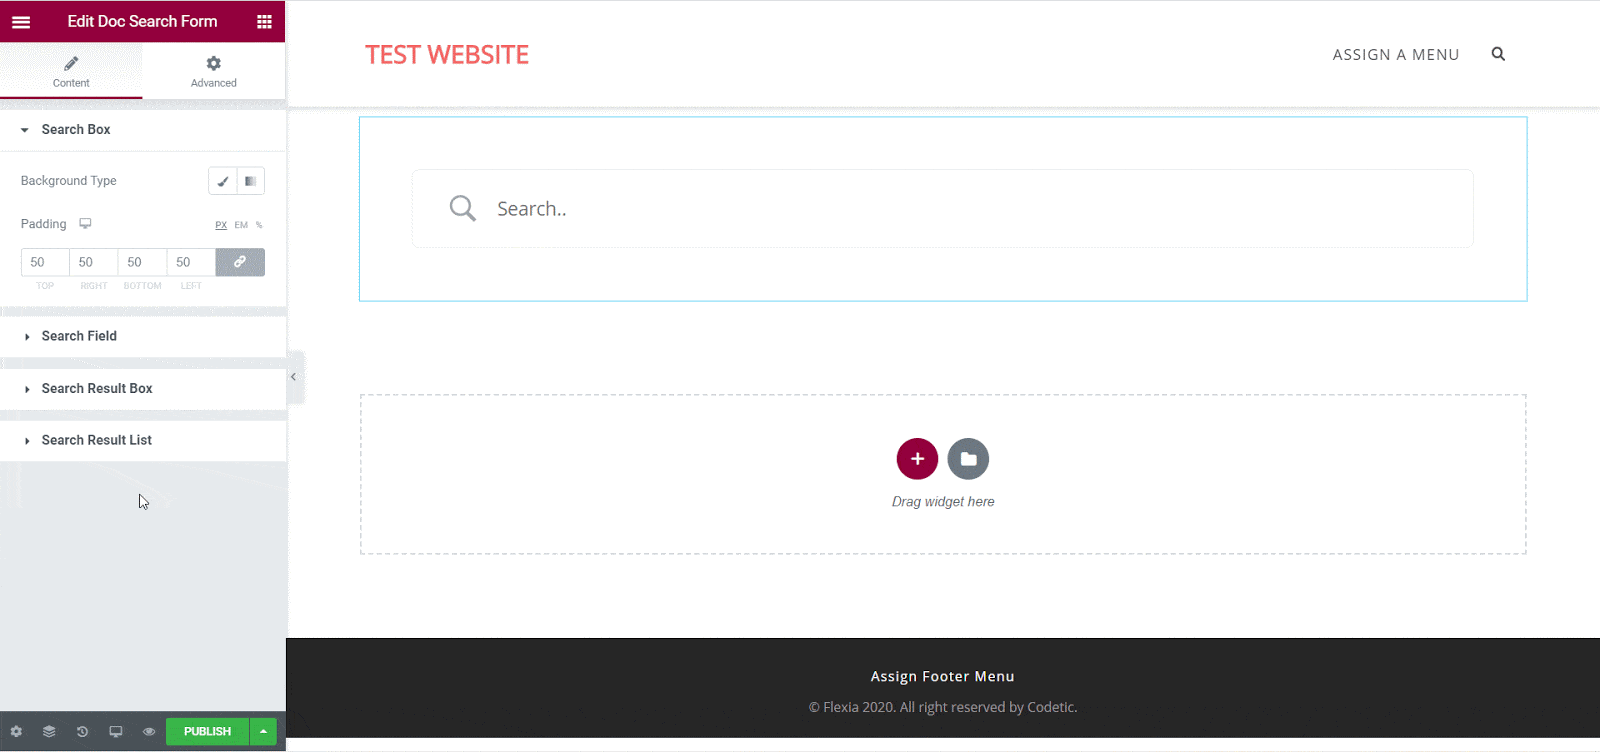The width and height of the screenshot is (1600, 752).
Task: Click the top padding input field
Action: pos(45,262)
